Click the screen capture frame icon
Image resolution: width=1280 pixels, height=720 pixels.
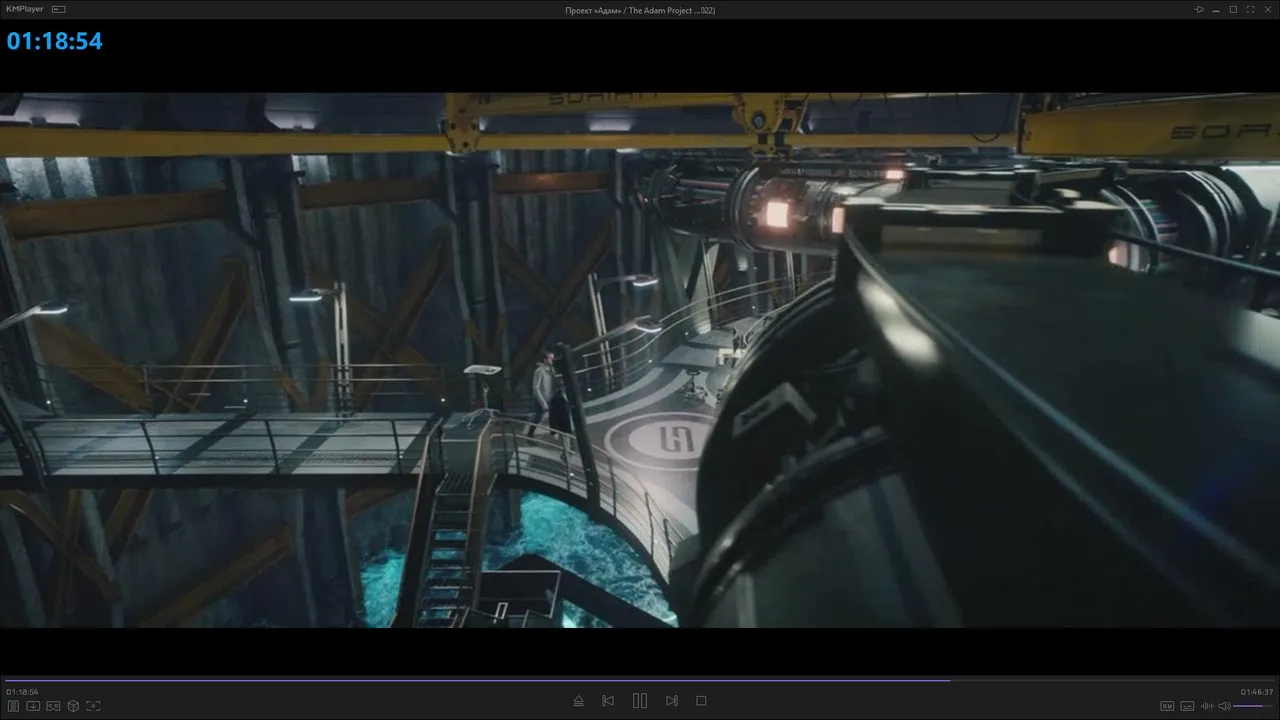pos(93,706)
